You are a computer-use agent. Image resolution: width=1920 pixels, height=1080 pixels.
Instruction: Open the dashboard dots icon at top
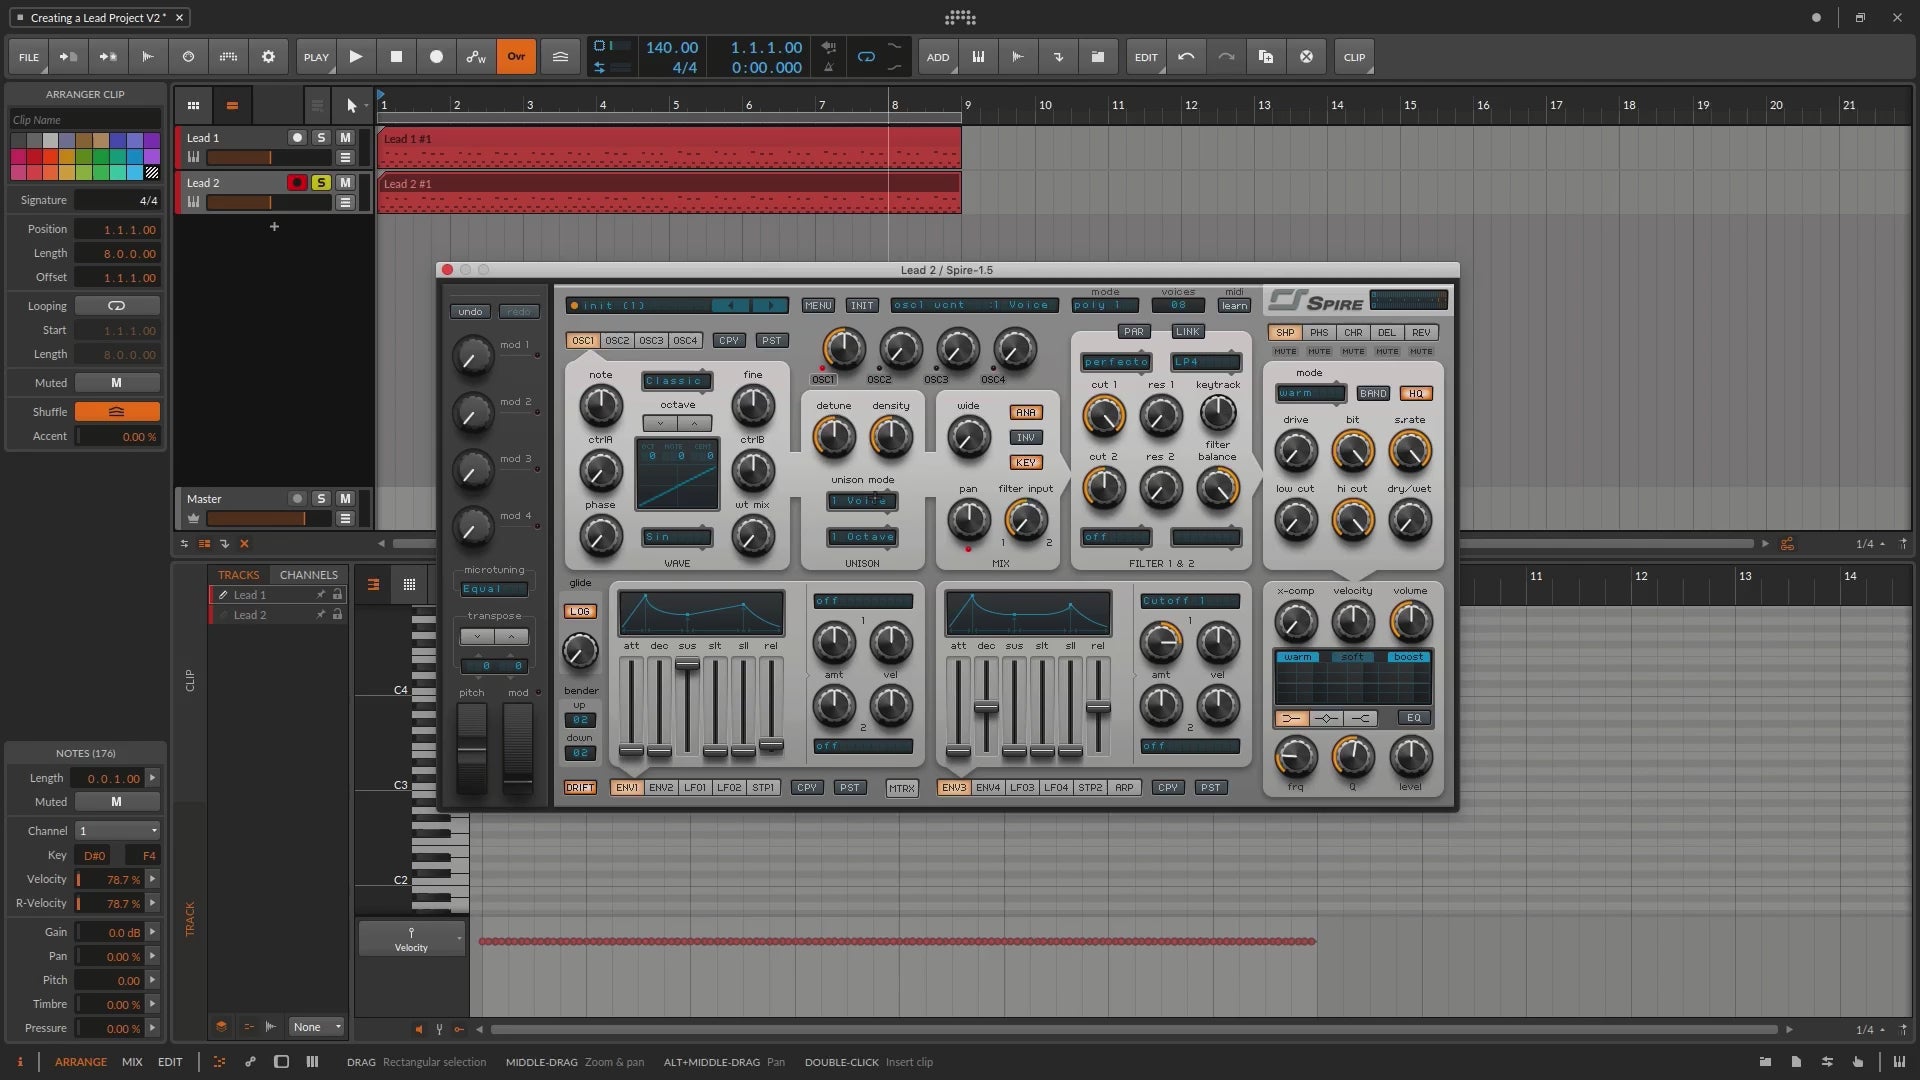(960, 17)
